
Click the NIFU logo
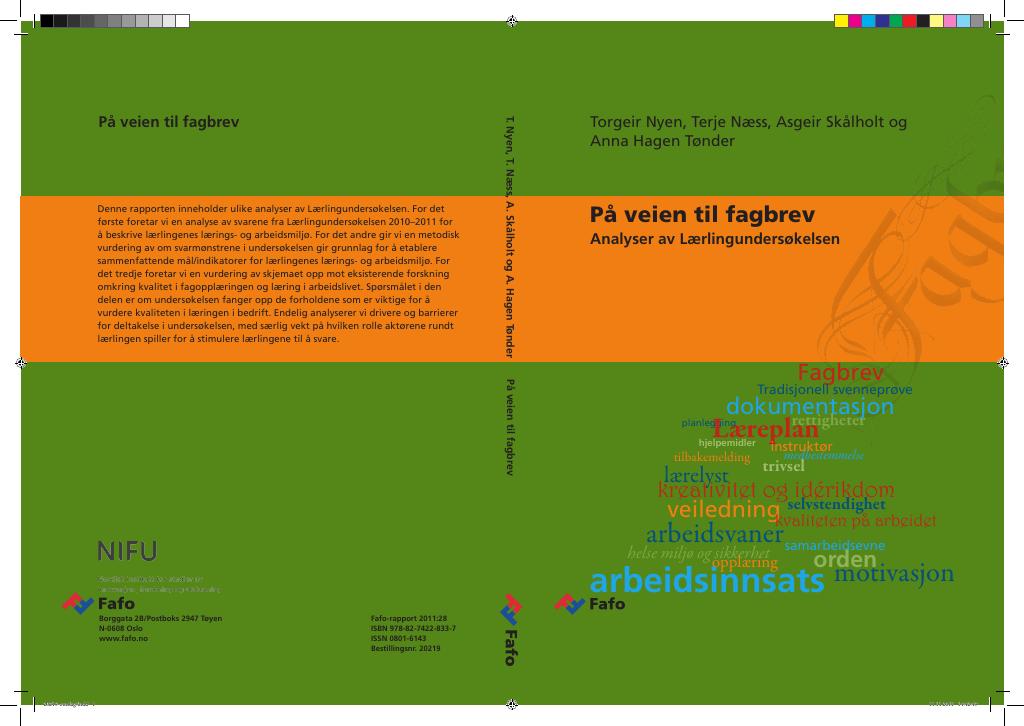click(x=127, y=551)
